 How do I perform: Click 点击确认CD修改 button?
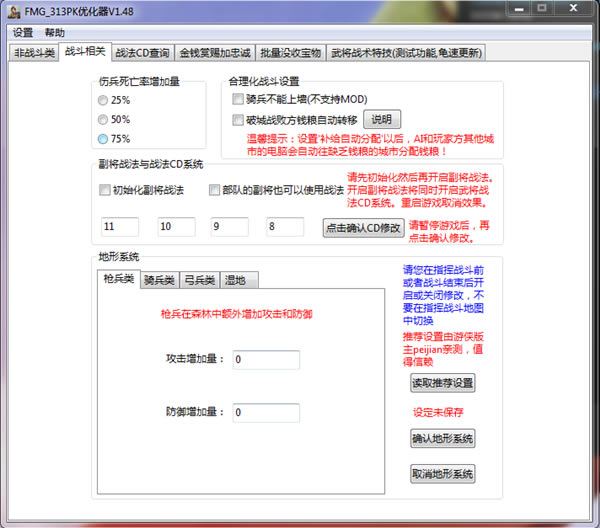click(x=362, y=227)
